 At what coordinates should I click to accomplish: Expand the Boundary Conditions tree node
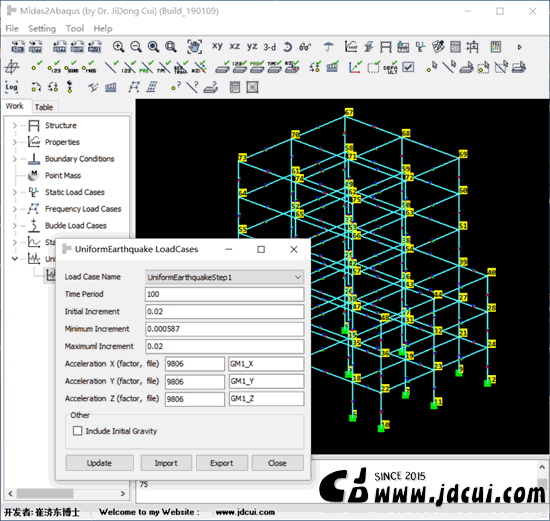pyautogui.click(x=15, y=159)
